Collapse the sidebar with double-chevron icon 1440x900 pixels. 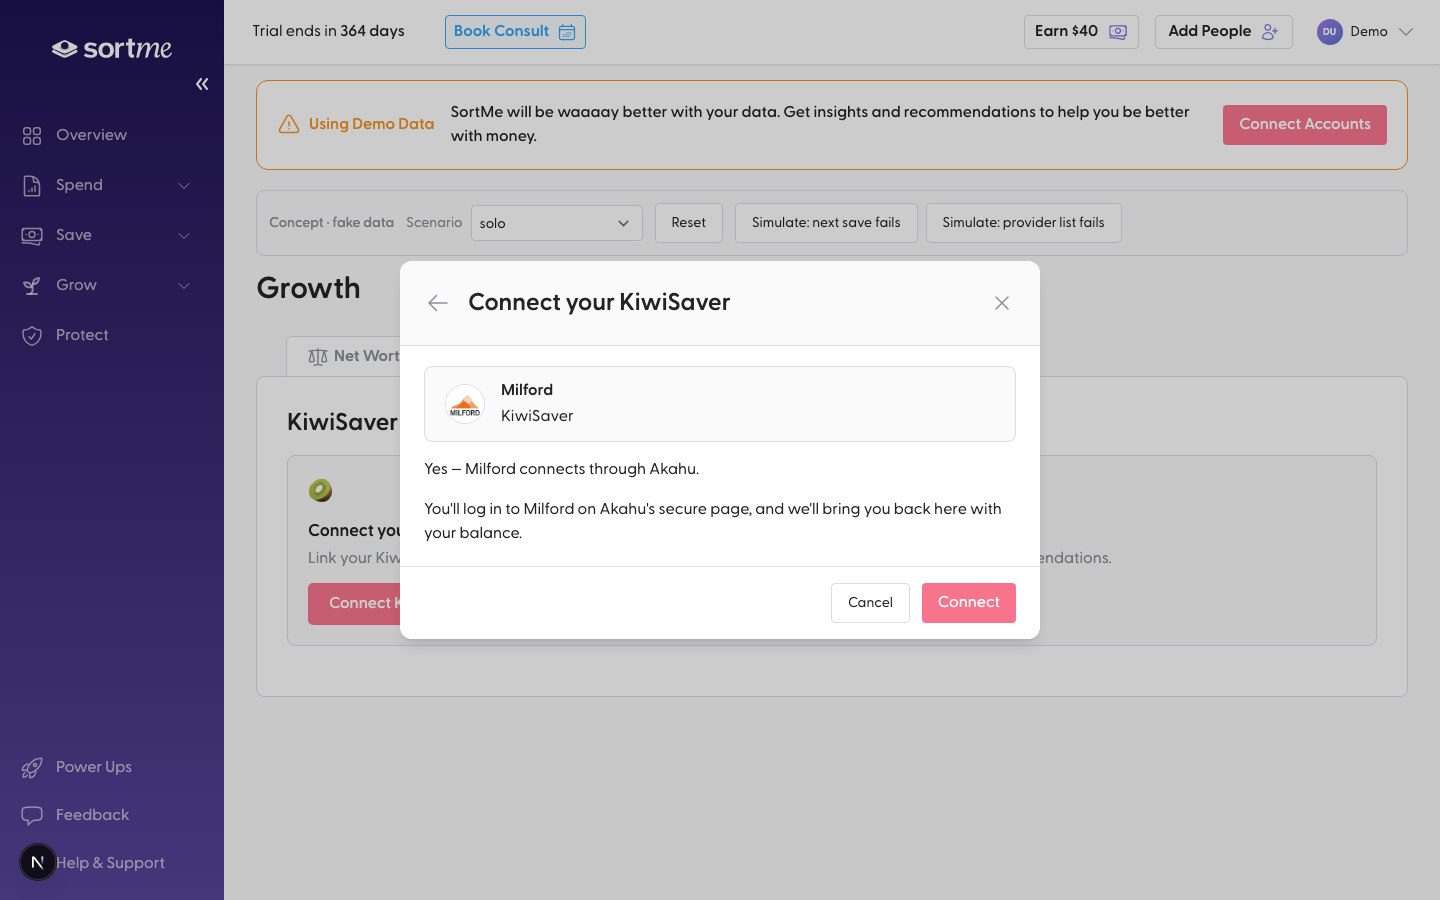point(202,84)
